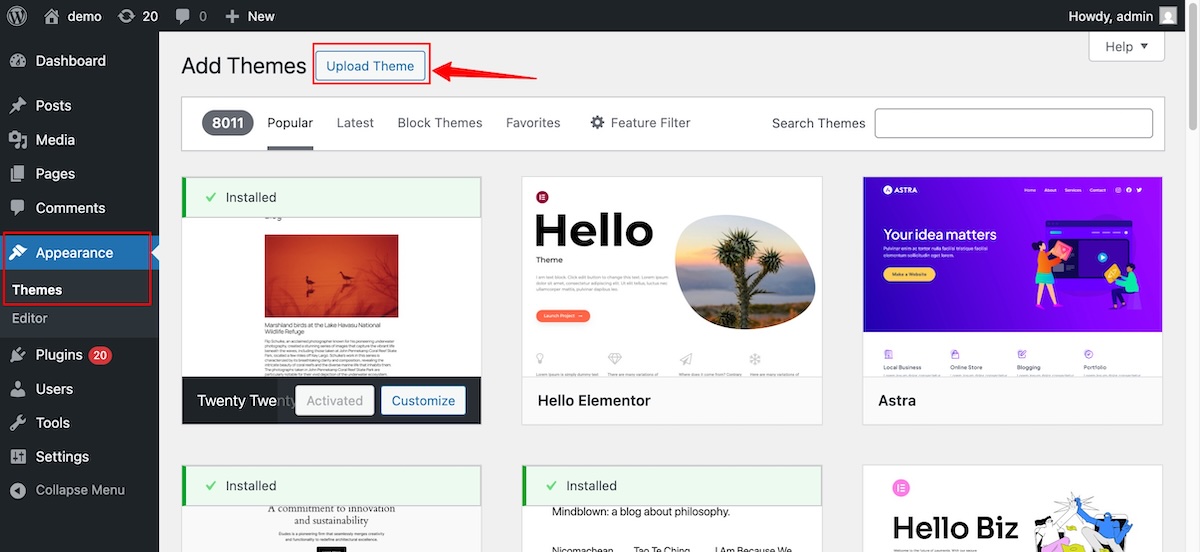Expand the Help dropdown
Viewport: 1200px width, 552px height.
click(1126, 46)
